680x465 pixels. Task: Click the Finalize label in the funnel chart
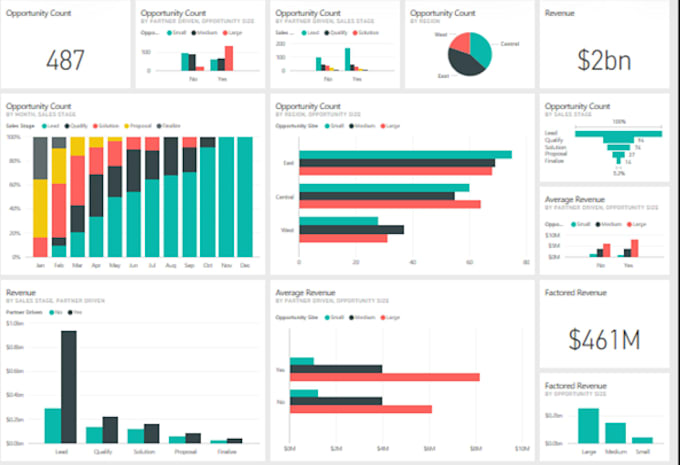point(554,160)
